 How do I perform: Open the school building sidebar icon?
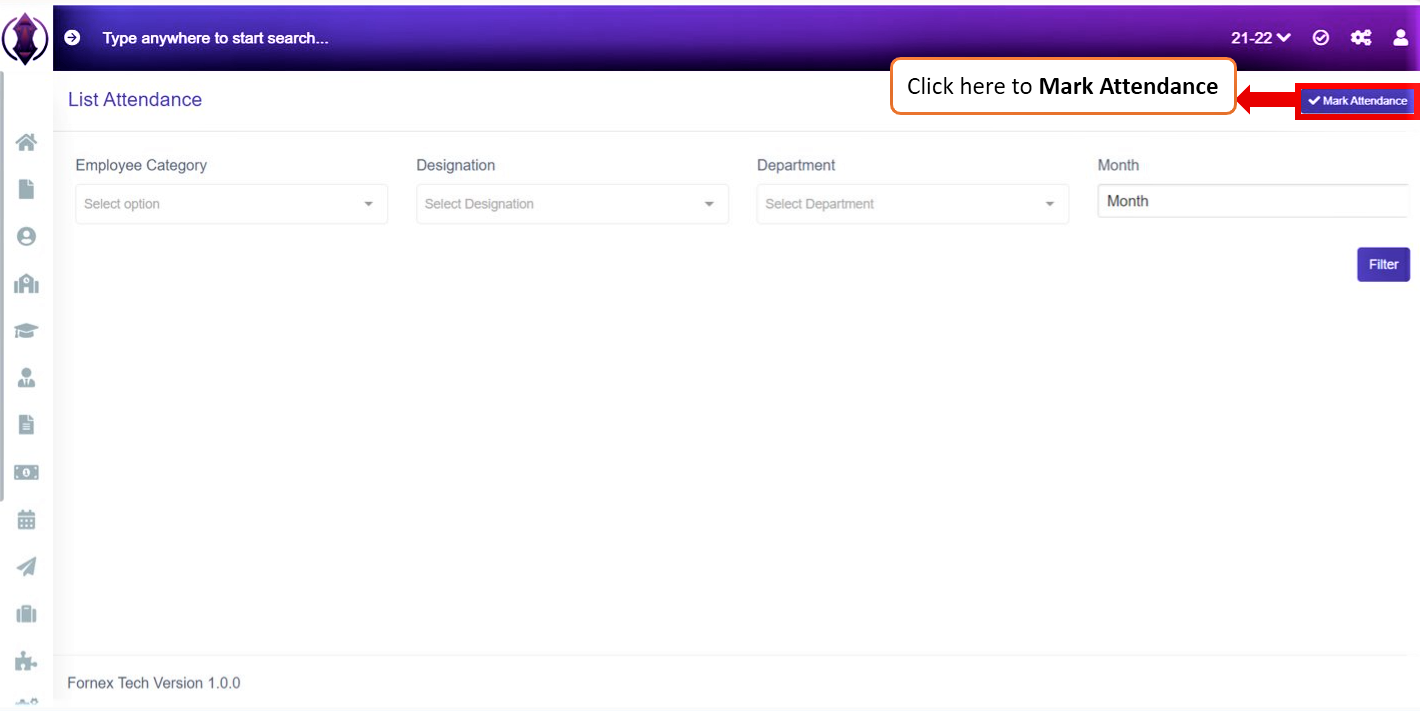[x=26, y=284]
